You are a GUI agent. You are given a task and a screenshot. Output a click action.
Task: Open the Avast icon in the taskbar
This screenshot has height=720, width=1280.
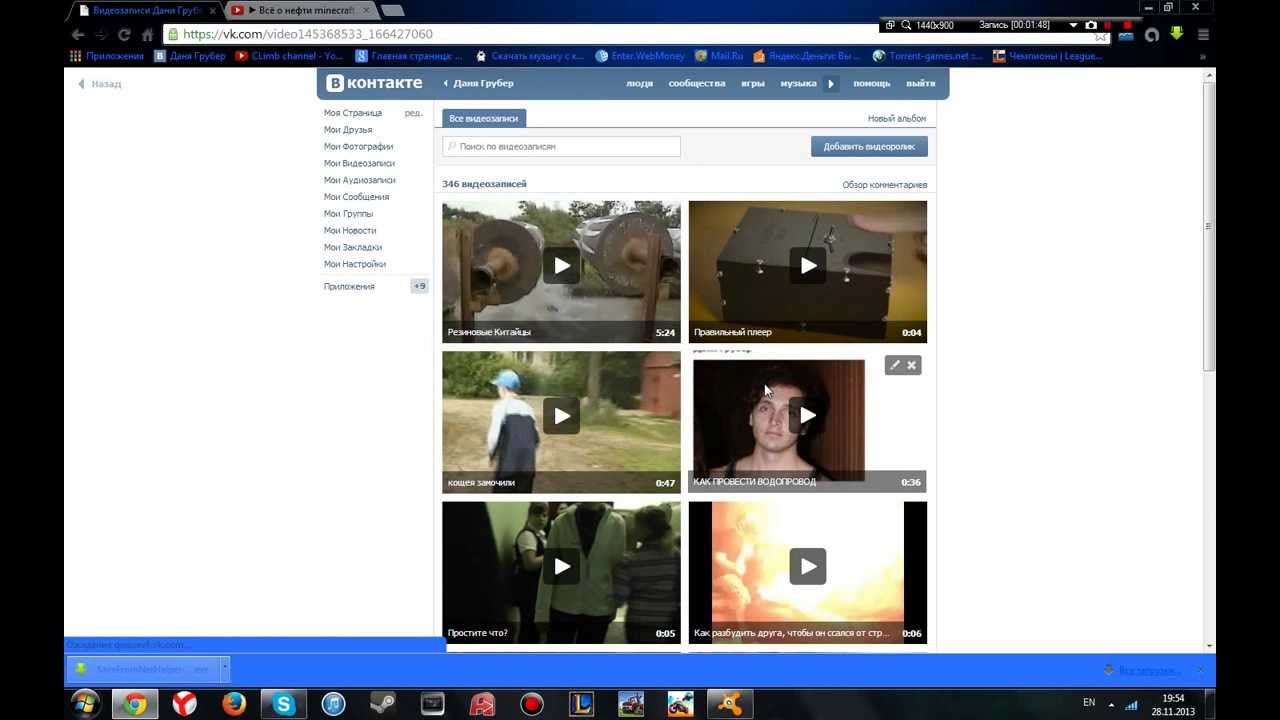click(730, 705)
